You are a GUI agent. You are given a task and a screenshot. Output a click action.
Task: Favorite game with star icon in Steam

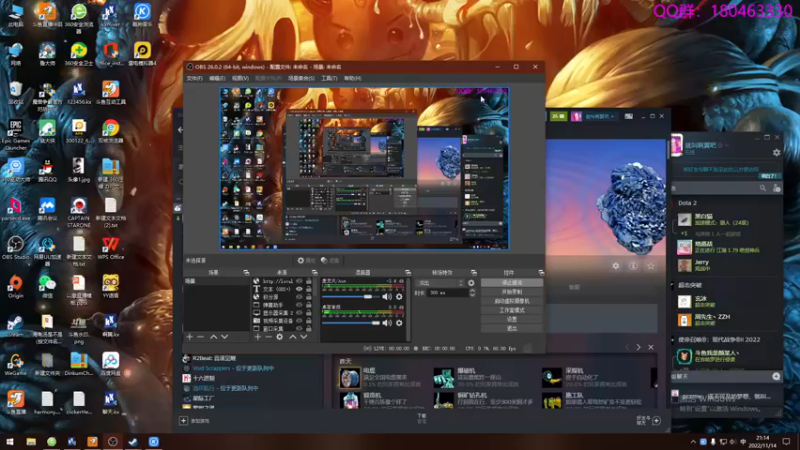pos(651,266)
